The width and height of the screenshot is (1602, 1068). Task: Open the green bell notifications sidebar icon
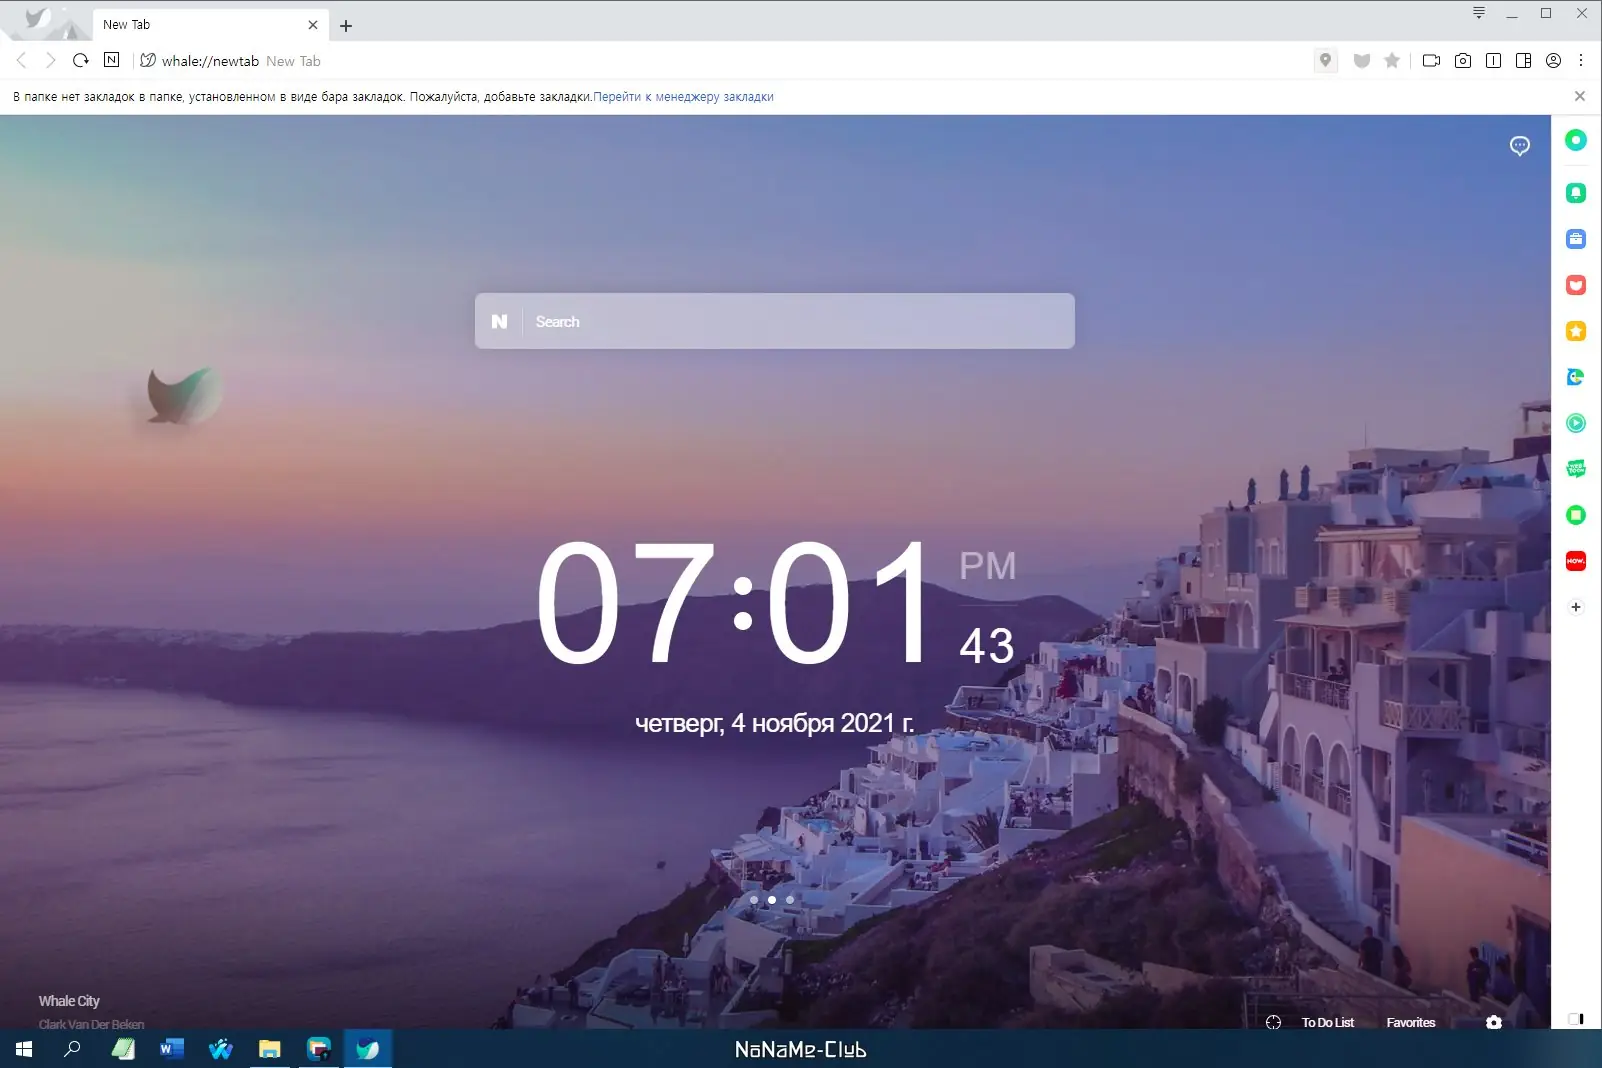click(x=1575, y=193)
